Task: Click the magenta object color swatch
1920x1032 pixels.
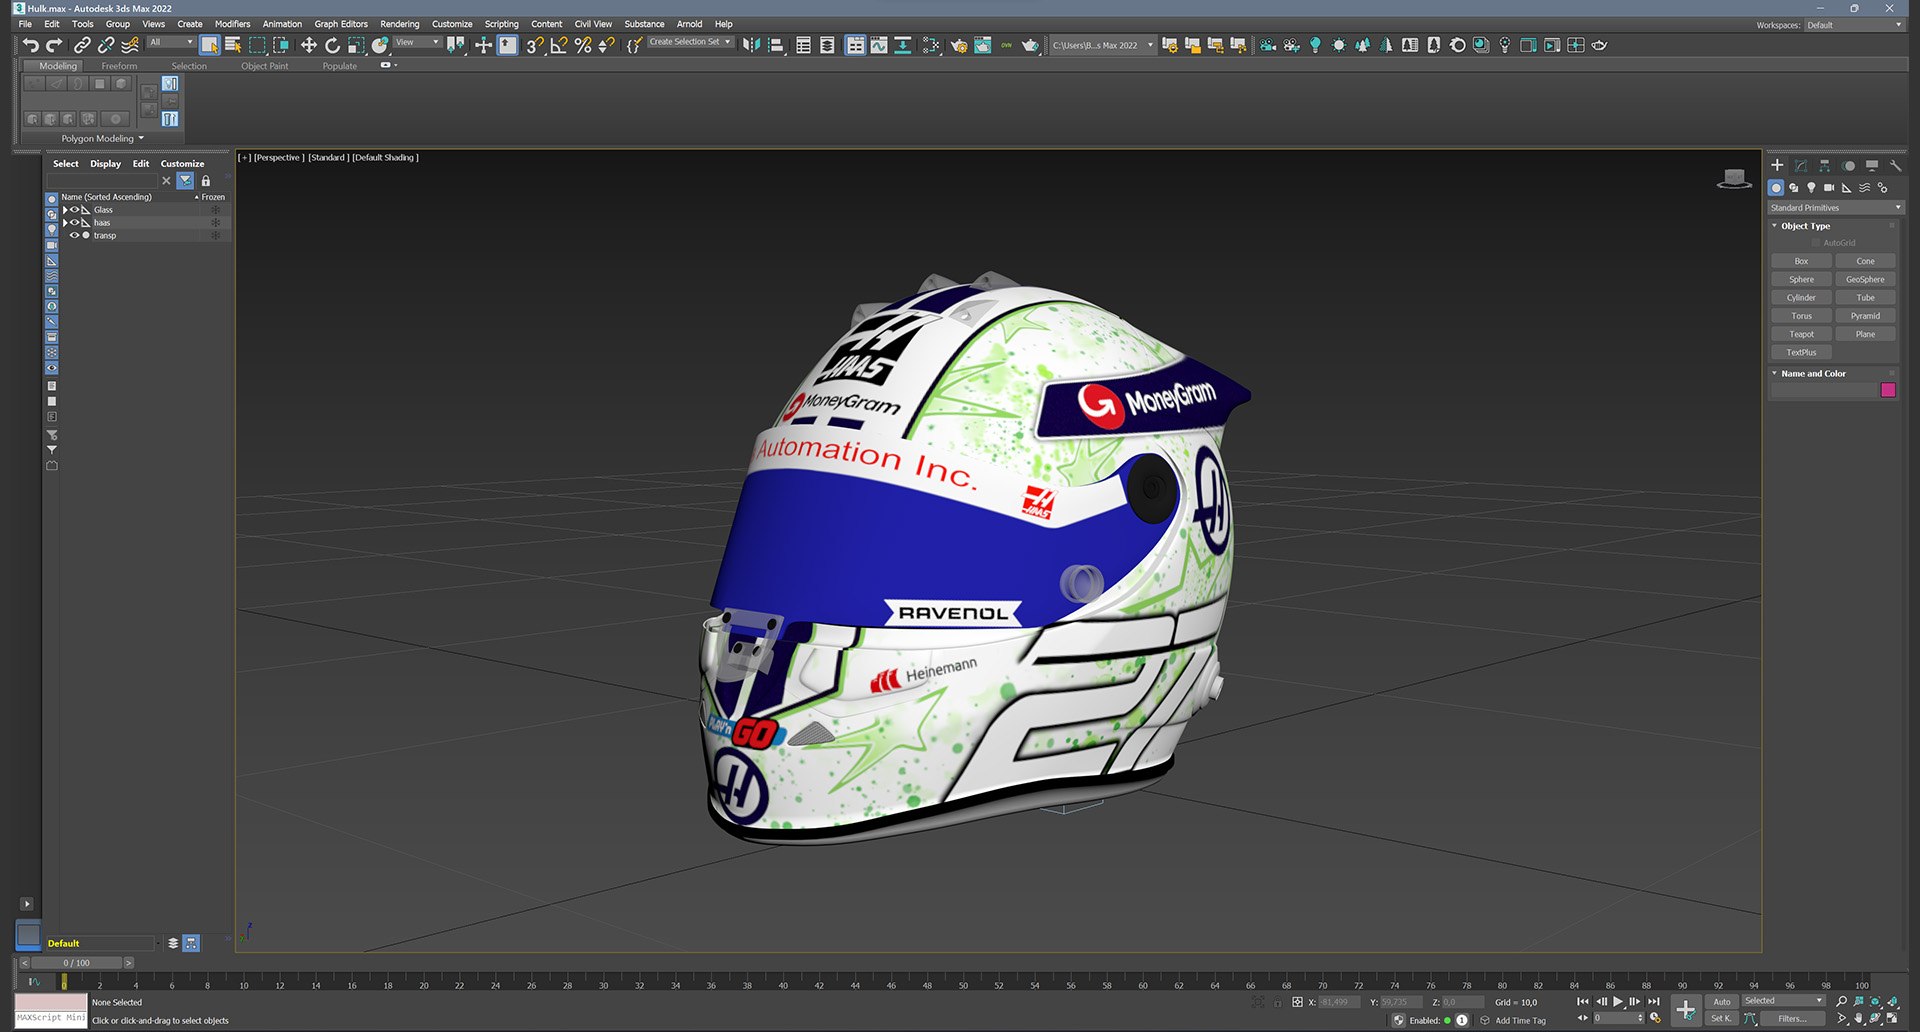Action: pos(1888,390)
